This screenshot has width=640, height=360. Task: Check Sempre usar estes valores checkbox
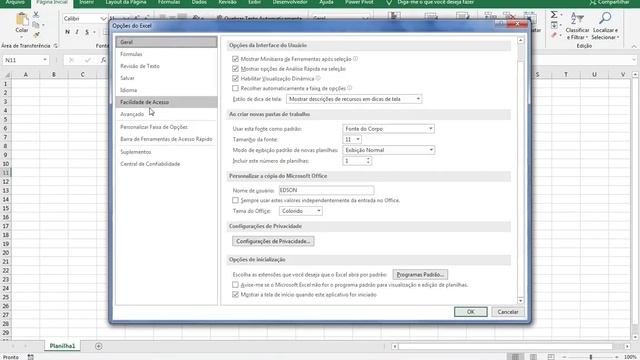click(235, 200)
